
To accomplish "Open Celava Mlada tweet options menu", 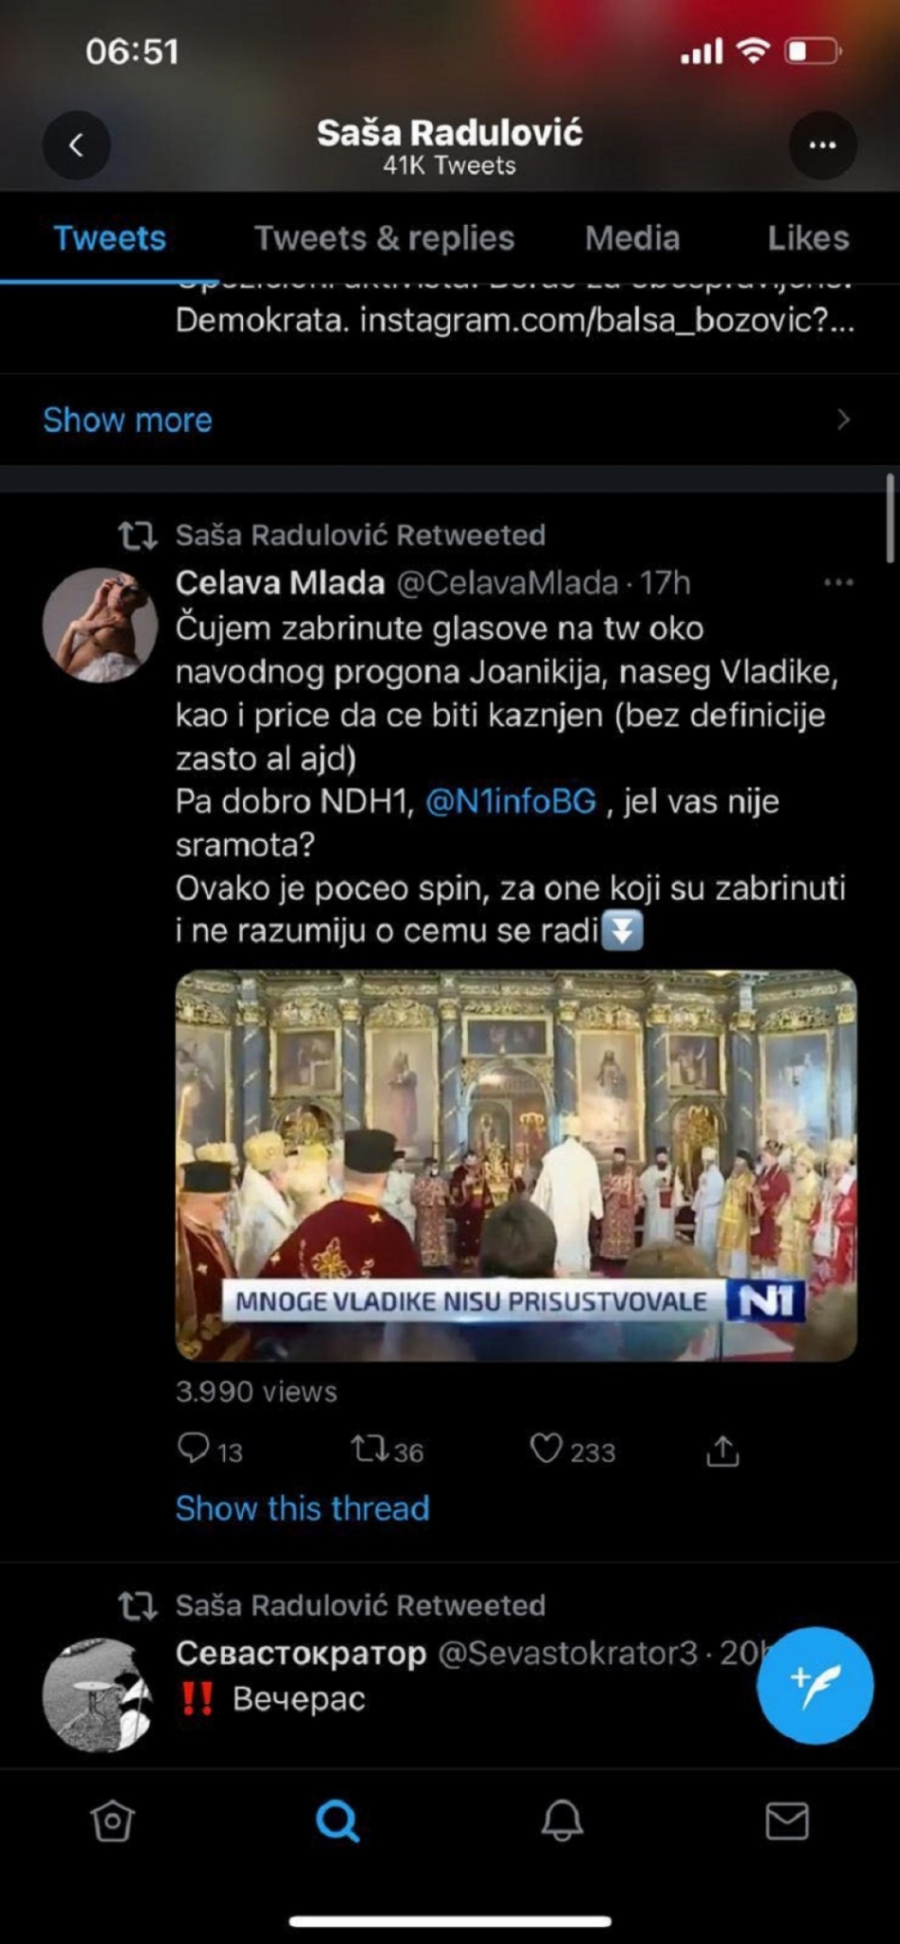I will click(x=838, y=583).
